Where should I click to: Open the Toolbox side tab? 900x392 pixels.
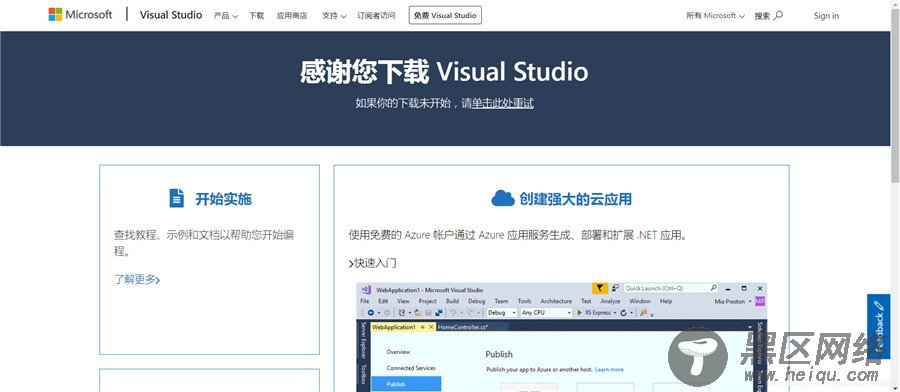click(x=363, y=374)
